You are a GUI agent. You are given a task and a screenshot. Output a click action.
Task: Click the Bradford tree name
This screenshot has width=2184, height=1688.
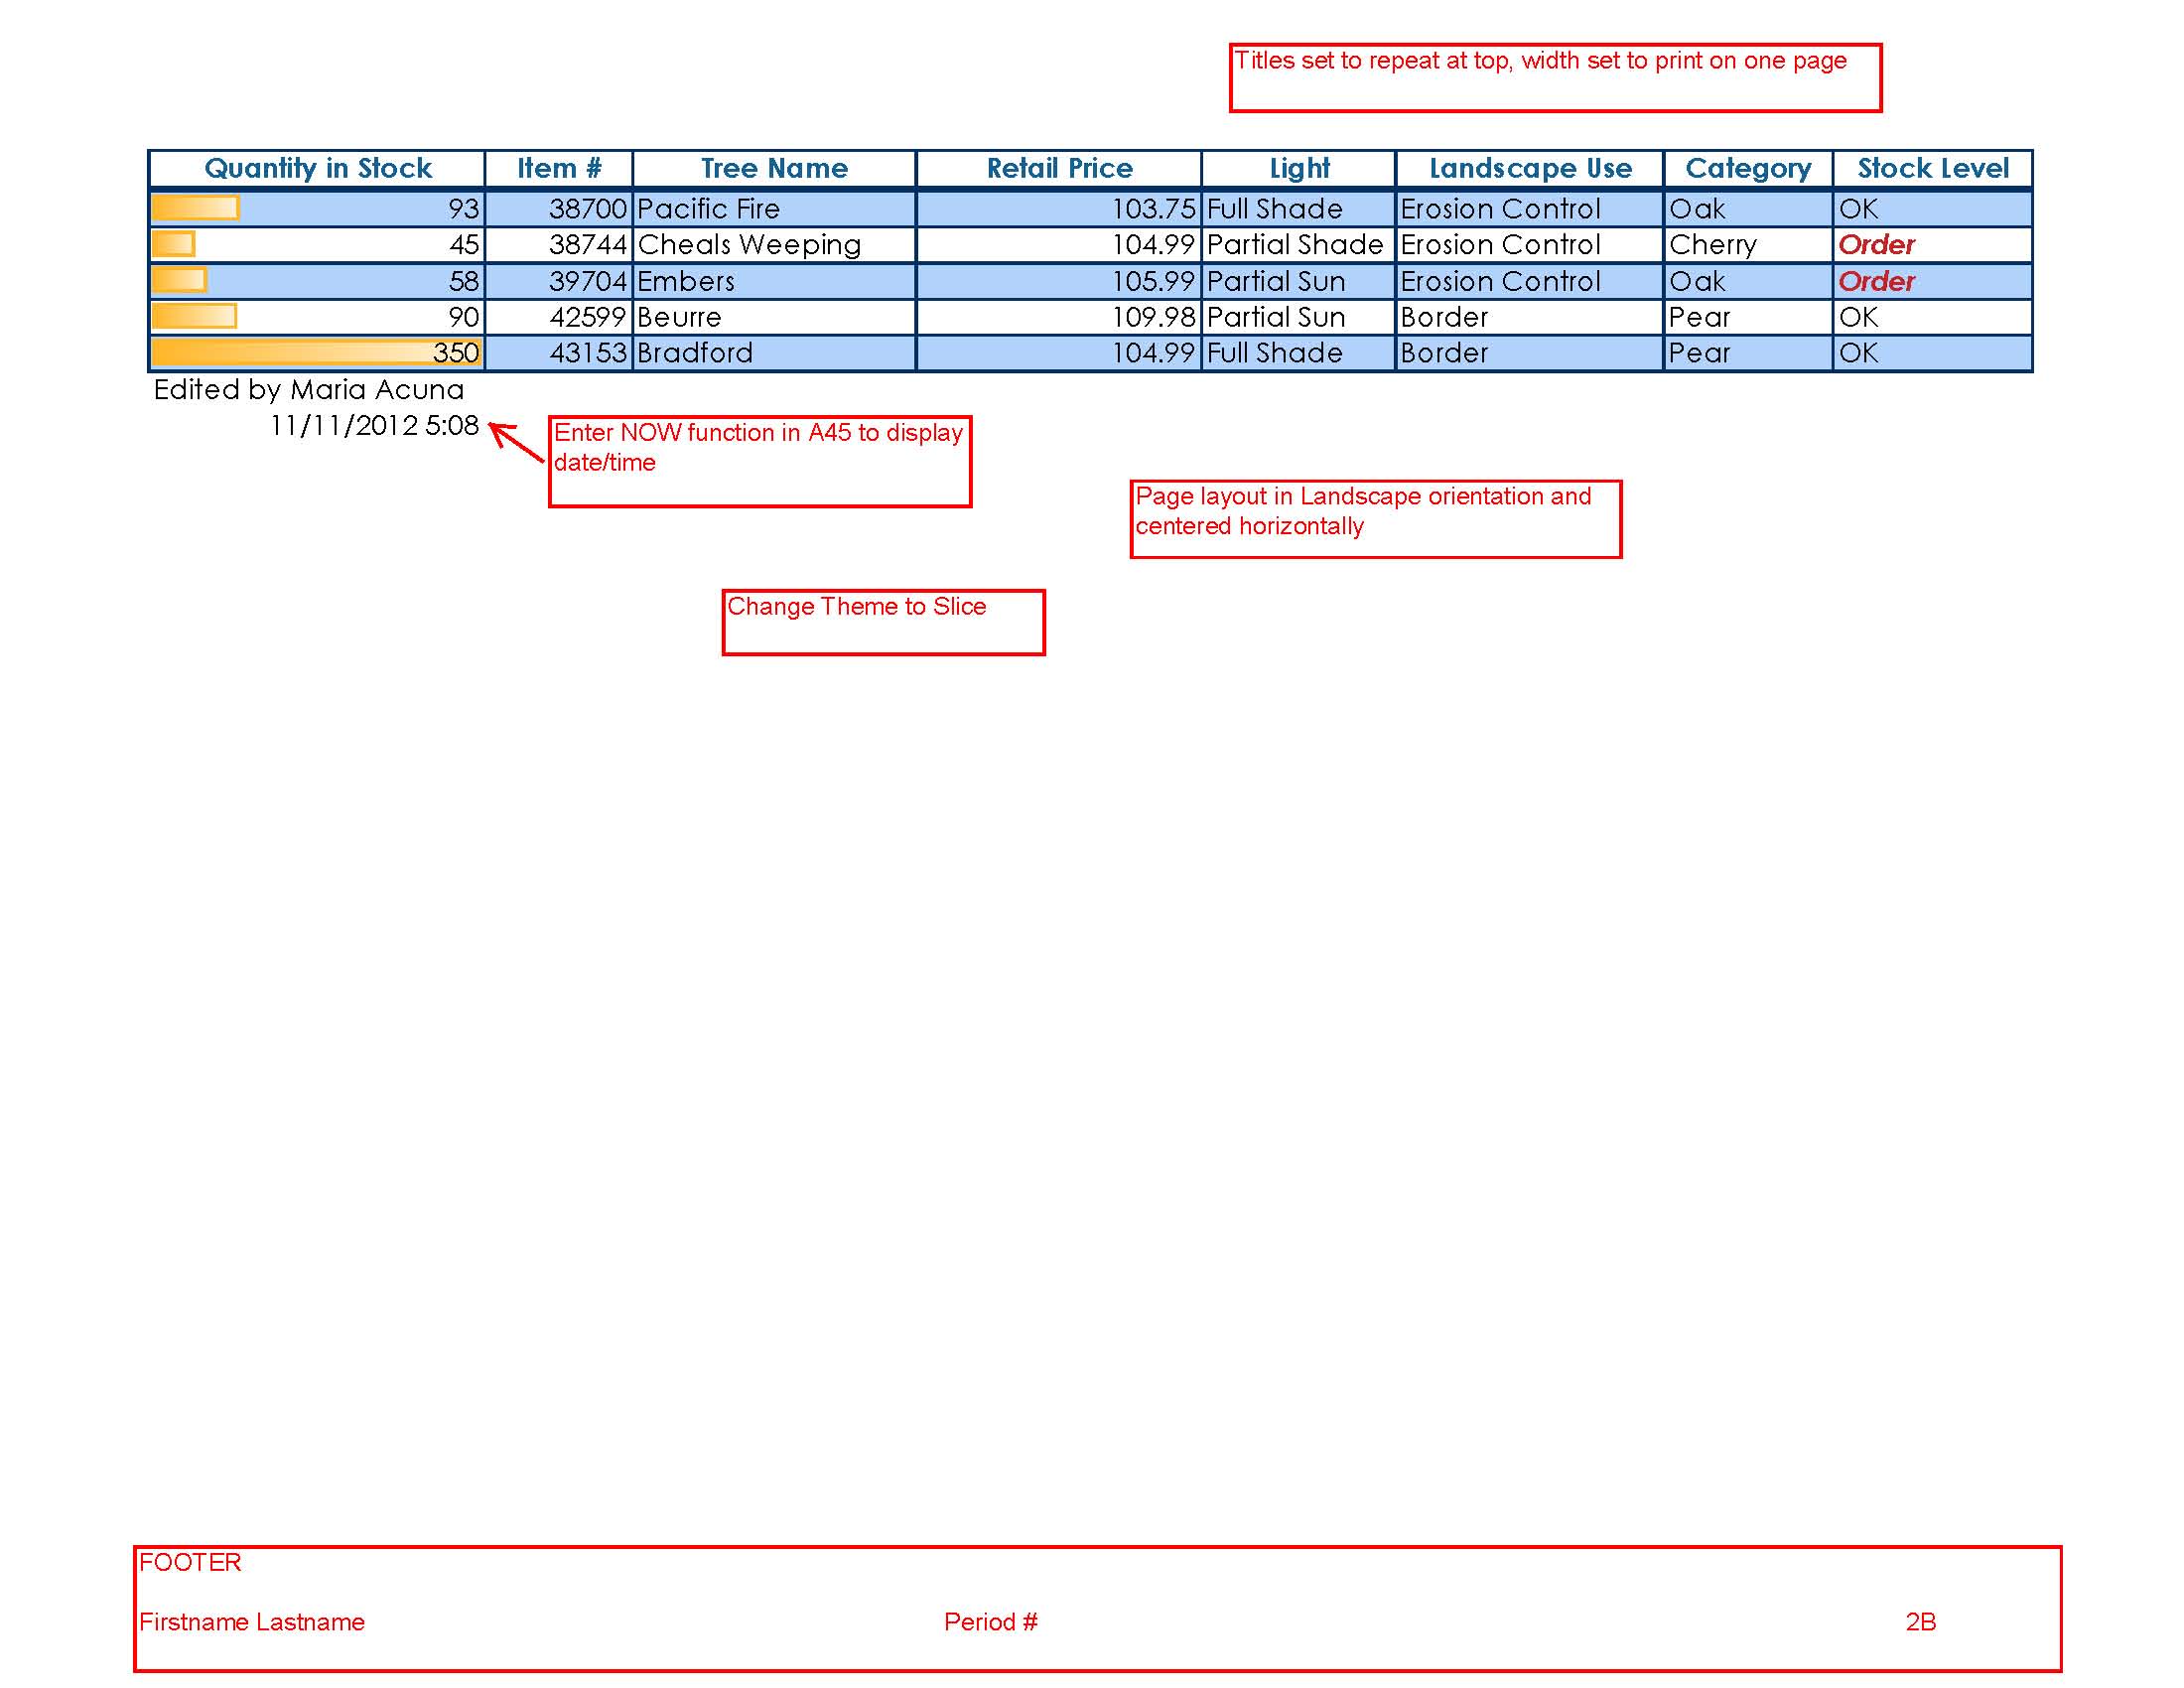[x=774, y=353]
